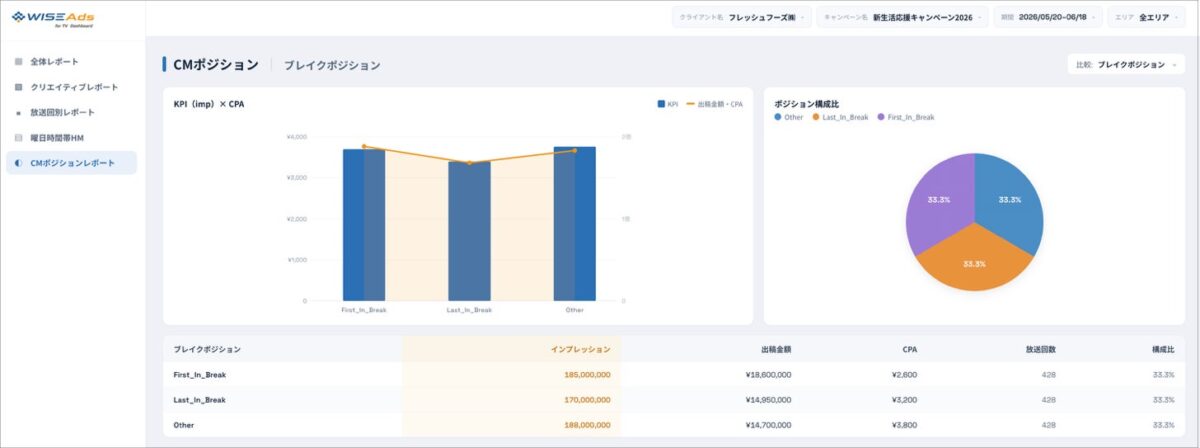Toggle the 出稿金額・CPA line legend
This screenshot has width=1200, height=448.
click(x=714, y=104)
